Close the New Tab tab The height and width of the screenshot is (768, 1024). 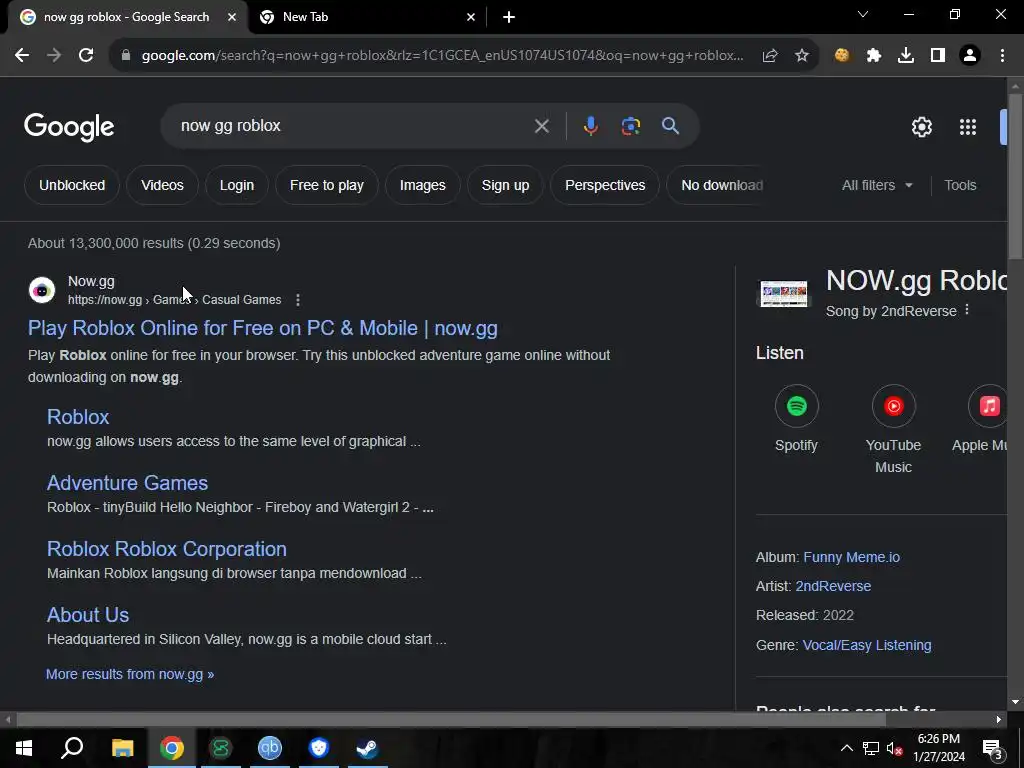point(471,17)
